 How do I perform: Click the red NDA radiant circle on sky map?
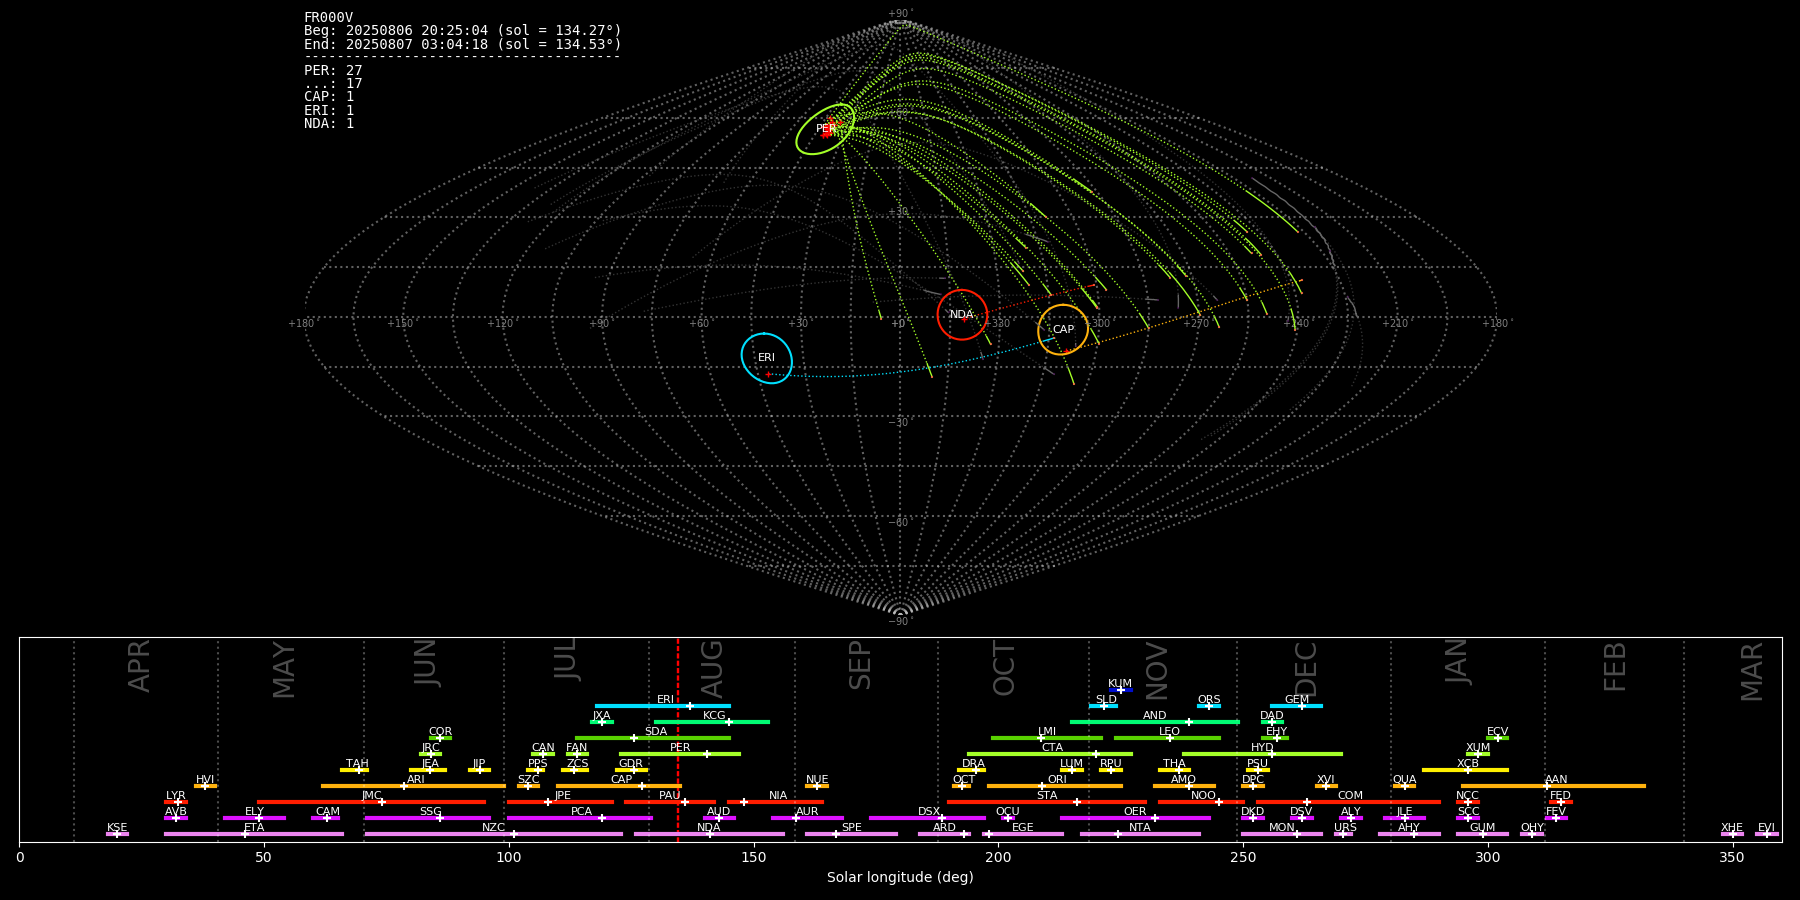click(962, 315)
